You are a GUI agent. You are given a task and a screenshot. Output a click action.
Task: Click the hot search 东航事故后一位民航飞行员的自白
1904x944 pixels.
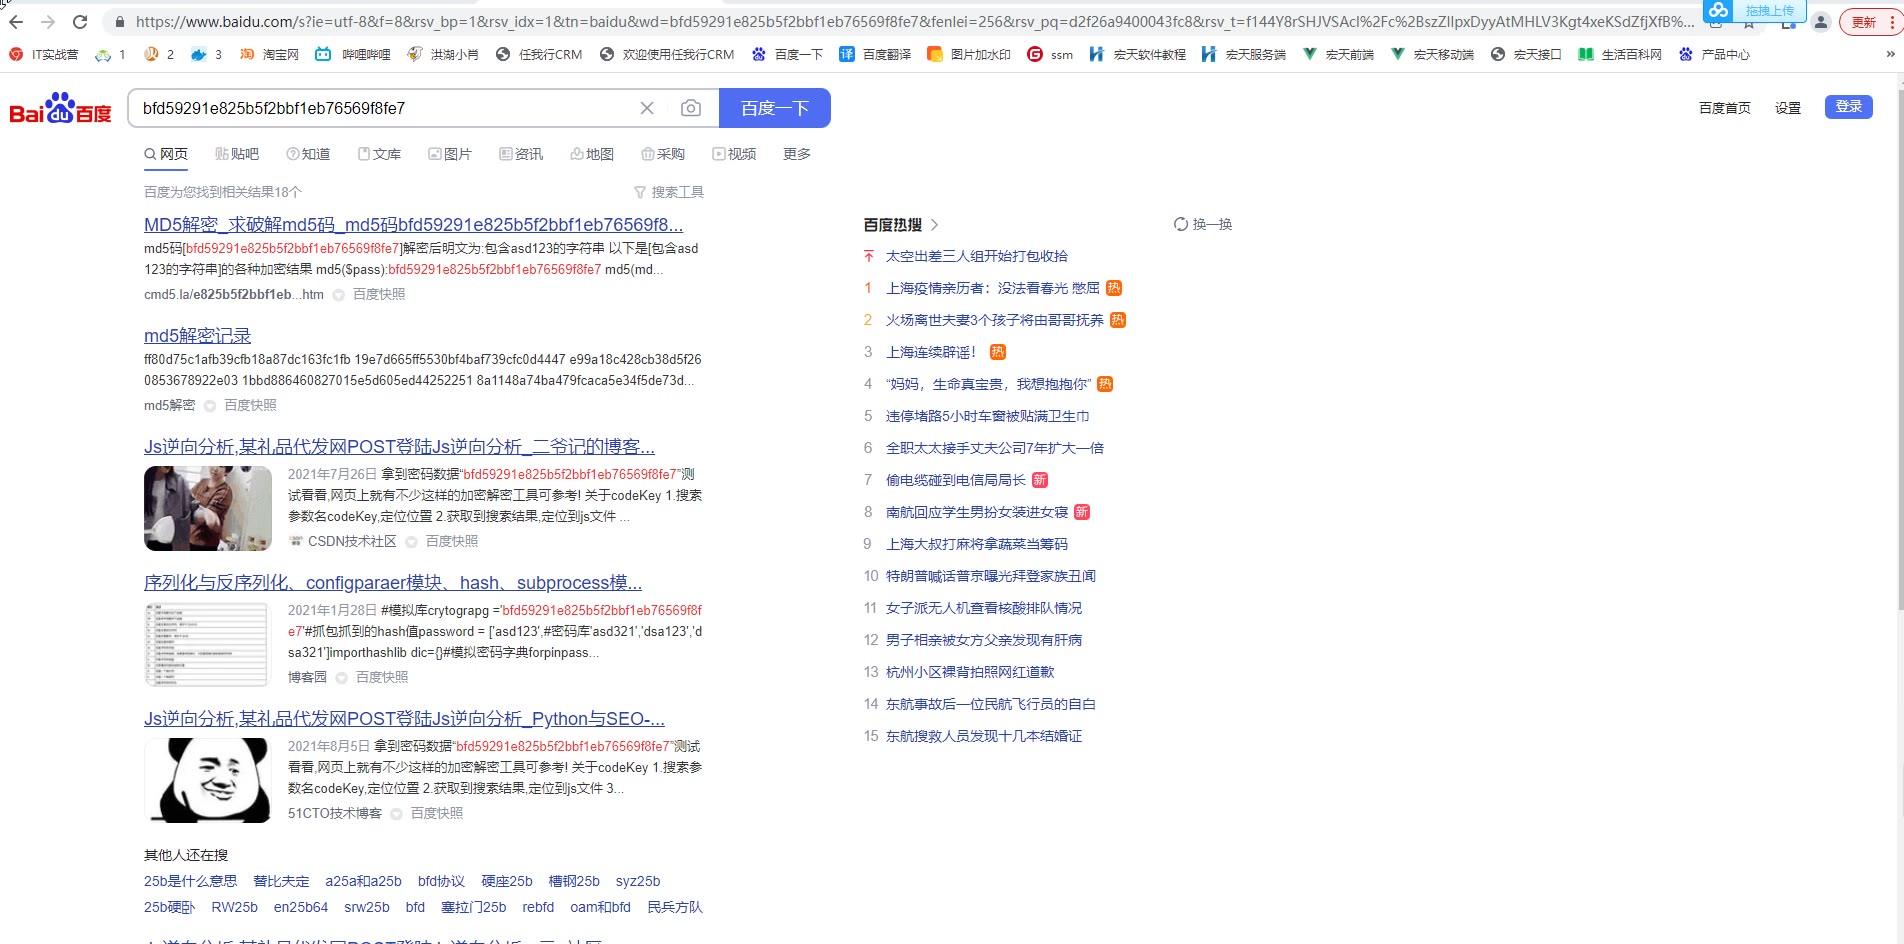991,704
